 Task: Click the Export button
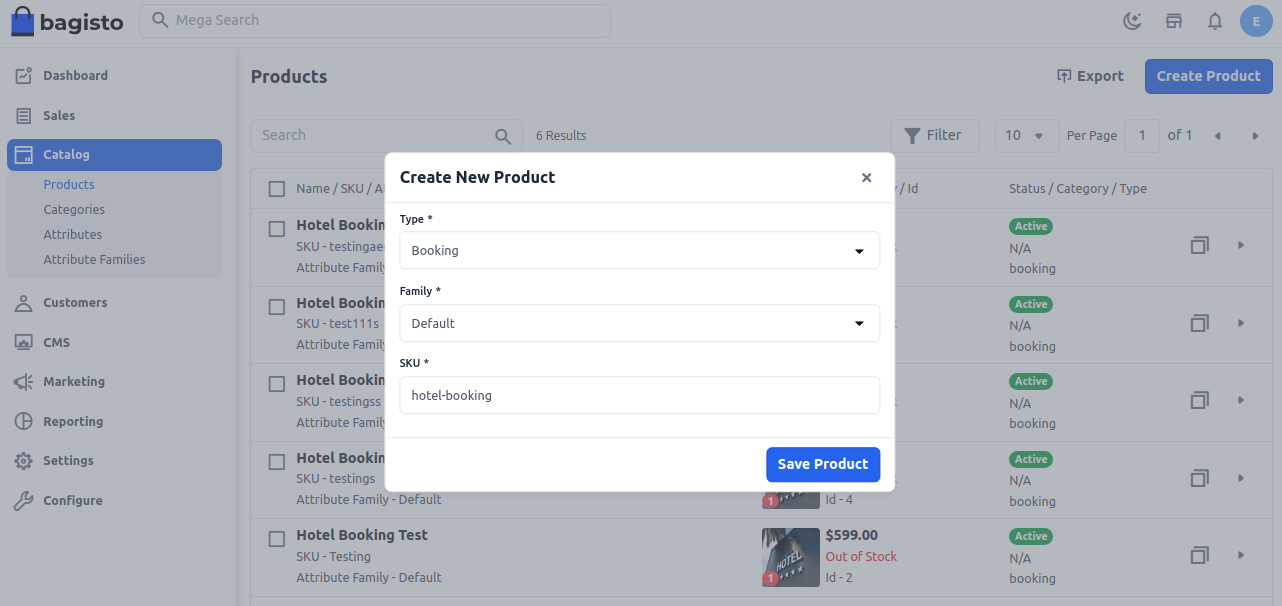tap(1090, 76)
